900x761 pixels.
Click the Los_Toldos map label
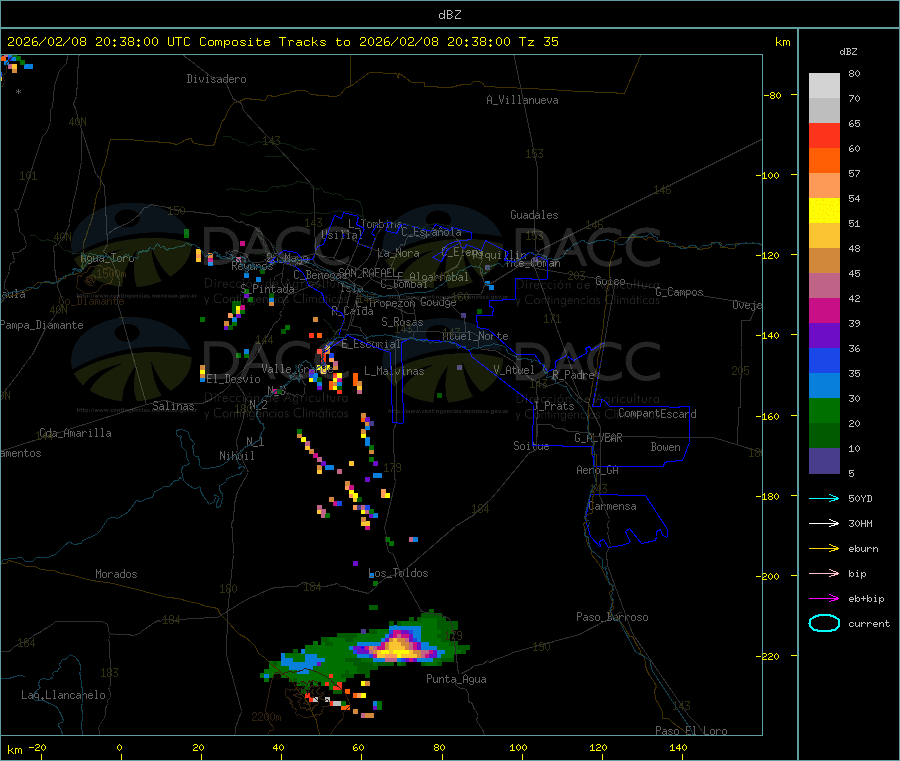pos(398,573)
